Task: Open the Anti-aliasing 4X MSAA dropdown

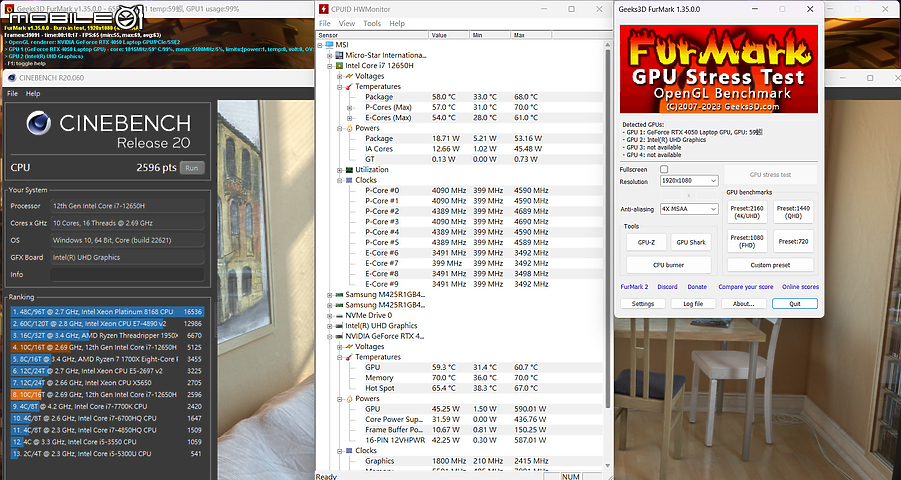Action: 689,209
